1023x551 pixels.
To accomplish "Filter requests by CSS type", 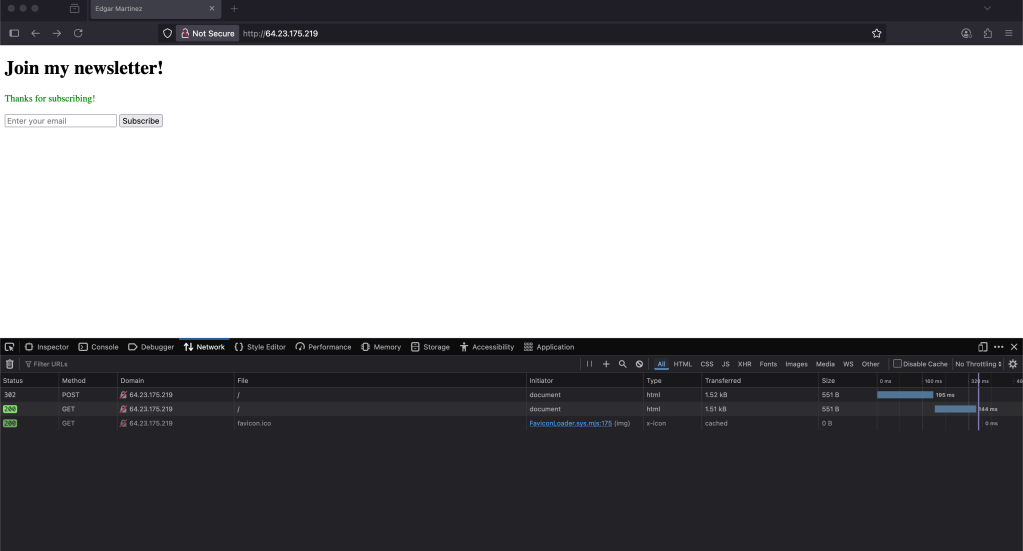I will [x=706, y=364].
